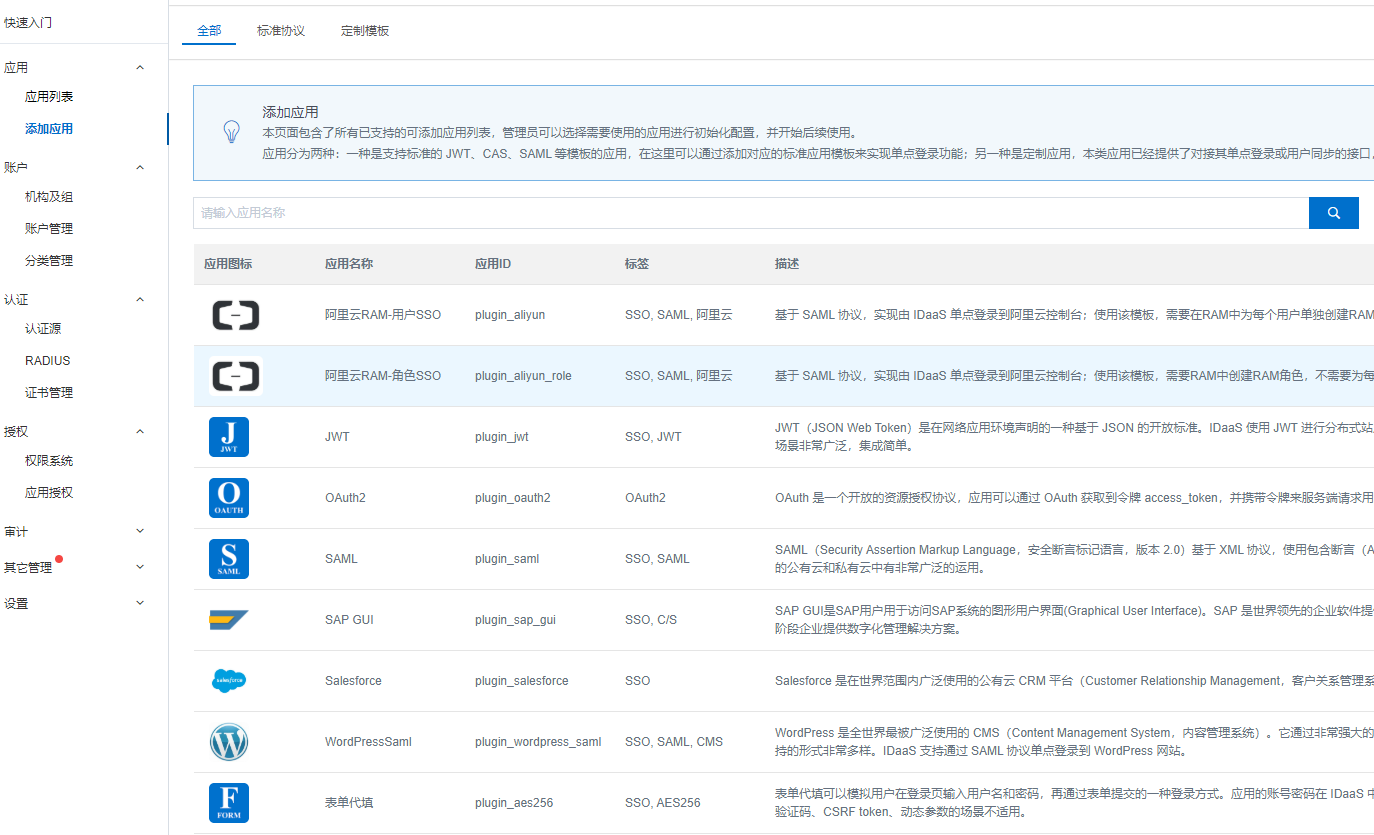
Task: Click the WordPressSaml name cell
Action: tap(368, 742)
